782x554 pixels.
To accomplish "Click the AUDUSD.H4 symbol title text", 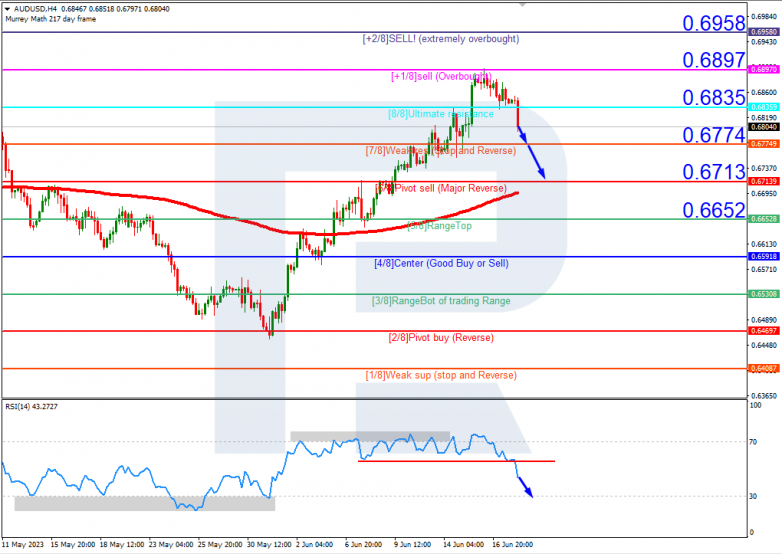I will tap(35, 9).
